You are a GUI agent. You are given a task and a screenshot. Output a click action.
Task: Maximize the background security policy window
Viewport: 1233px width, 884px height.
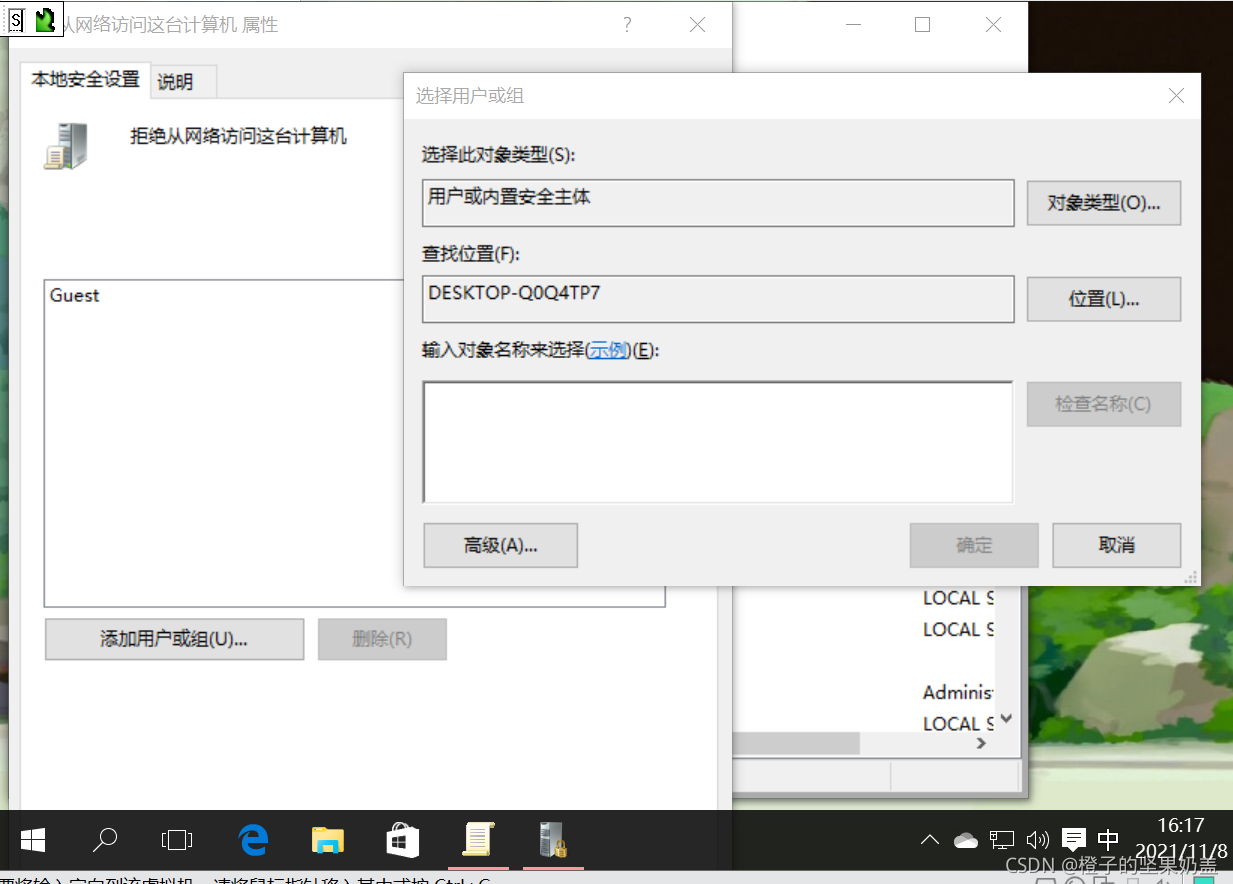point(922,25)
